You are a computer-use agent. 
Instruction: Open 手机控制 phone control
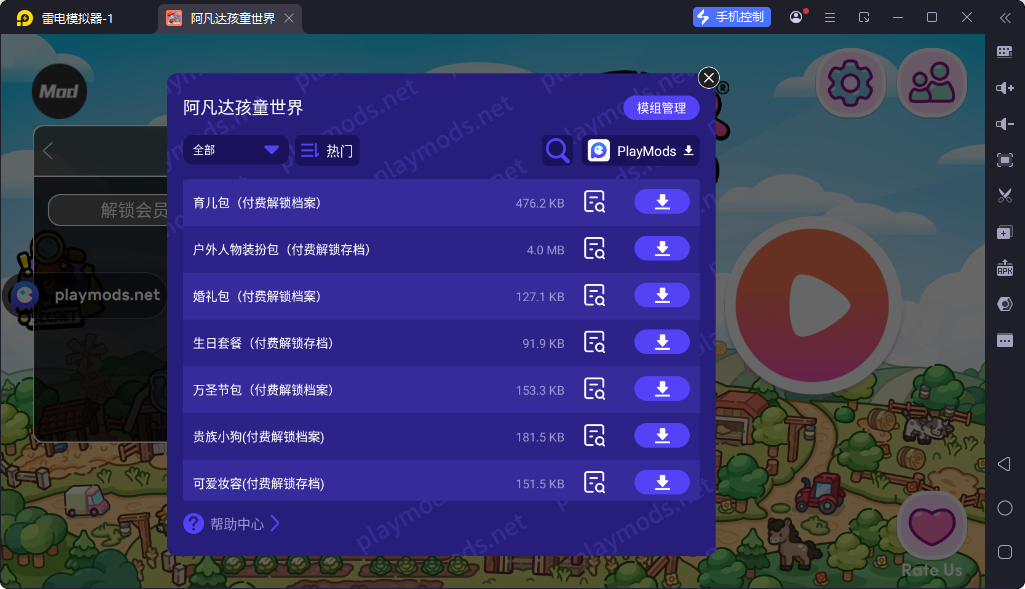[x=731, y=17]
